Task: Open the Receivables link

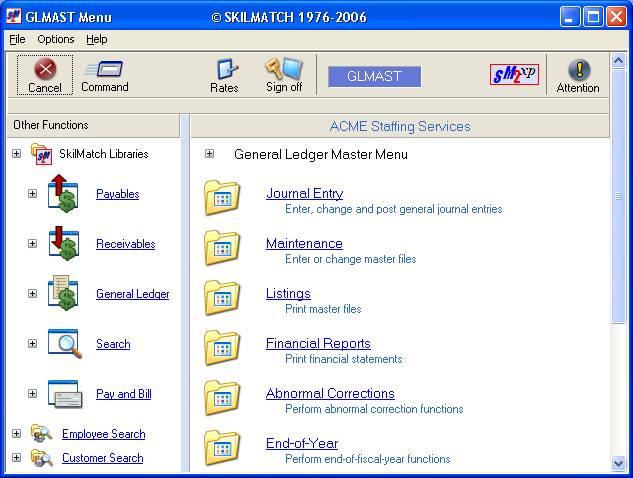Action: click(126, 244)
